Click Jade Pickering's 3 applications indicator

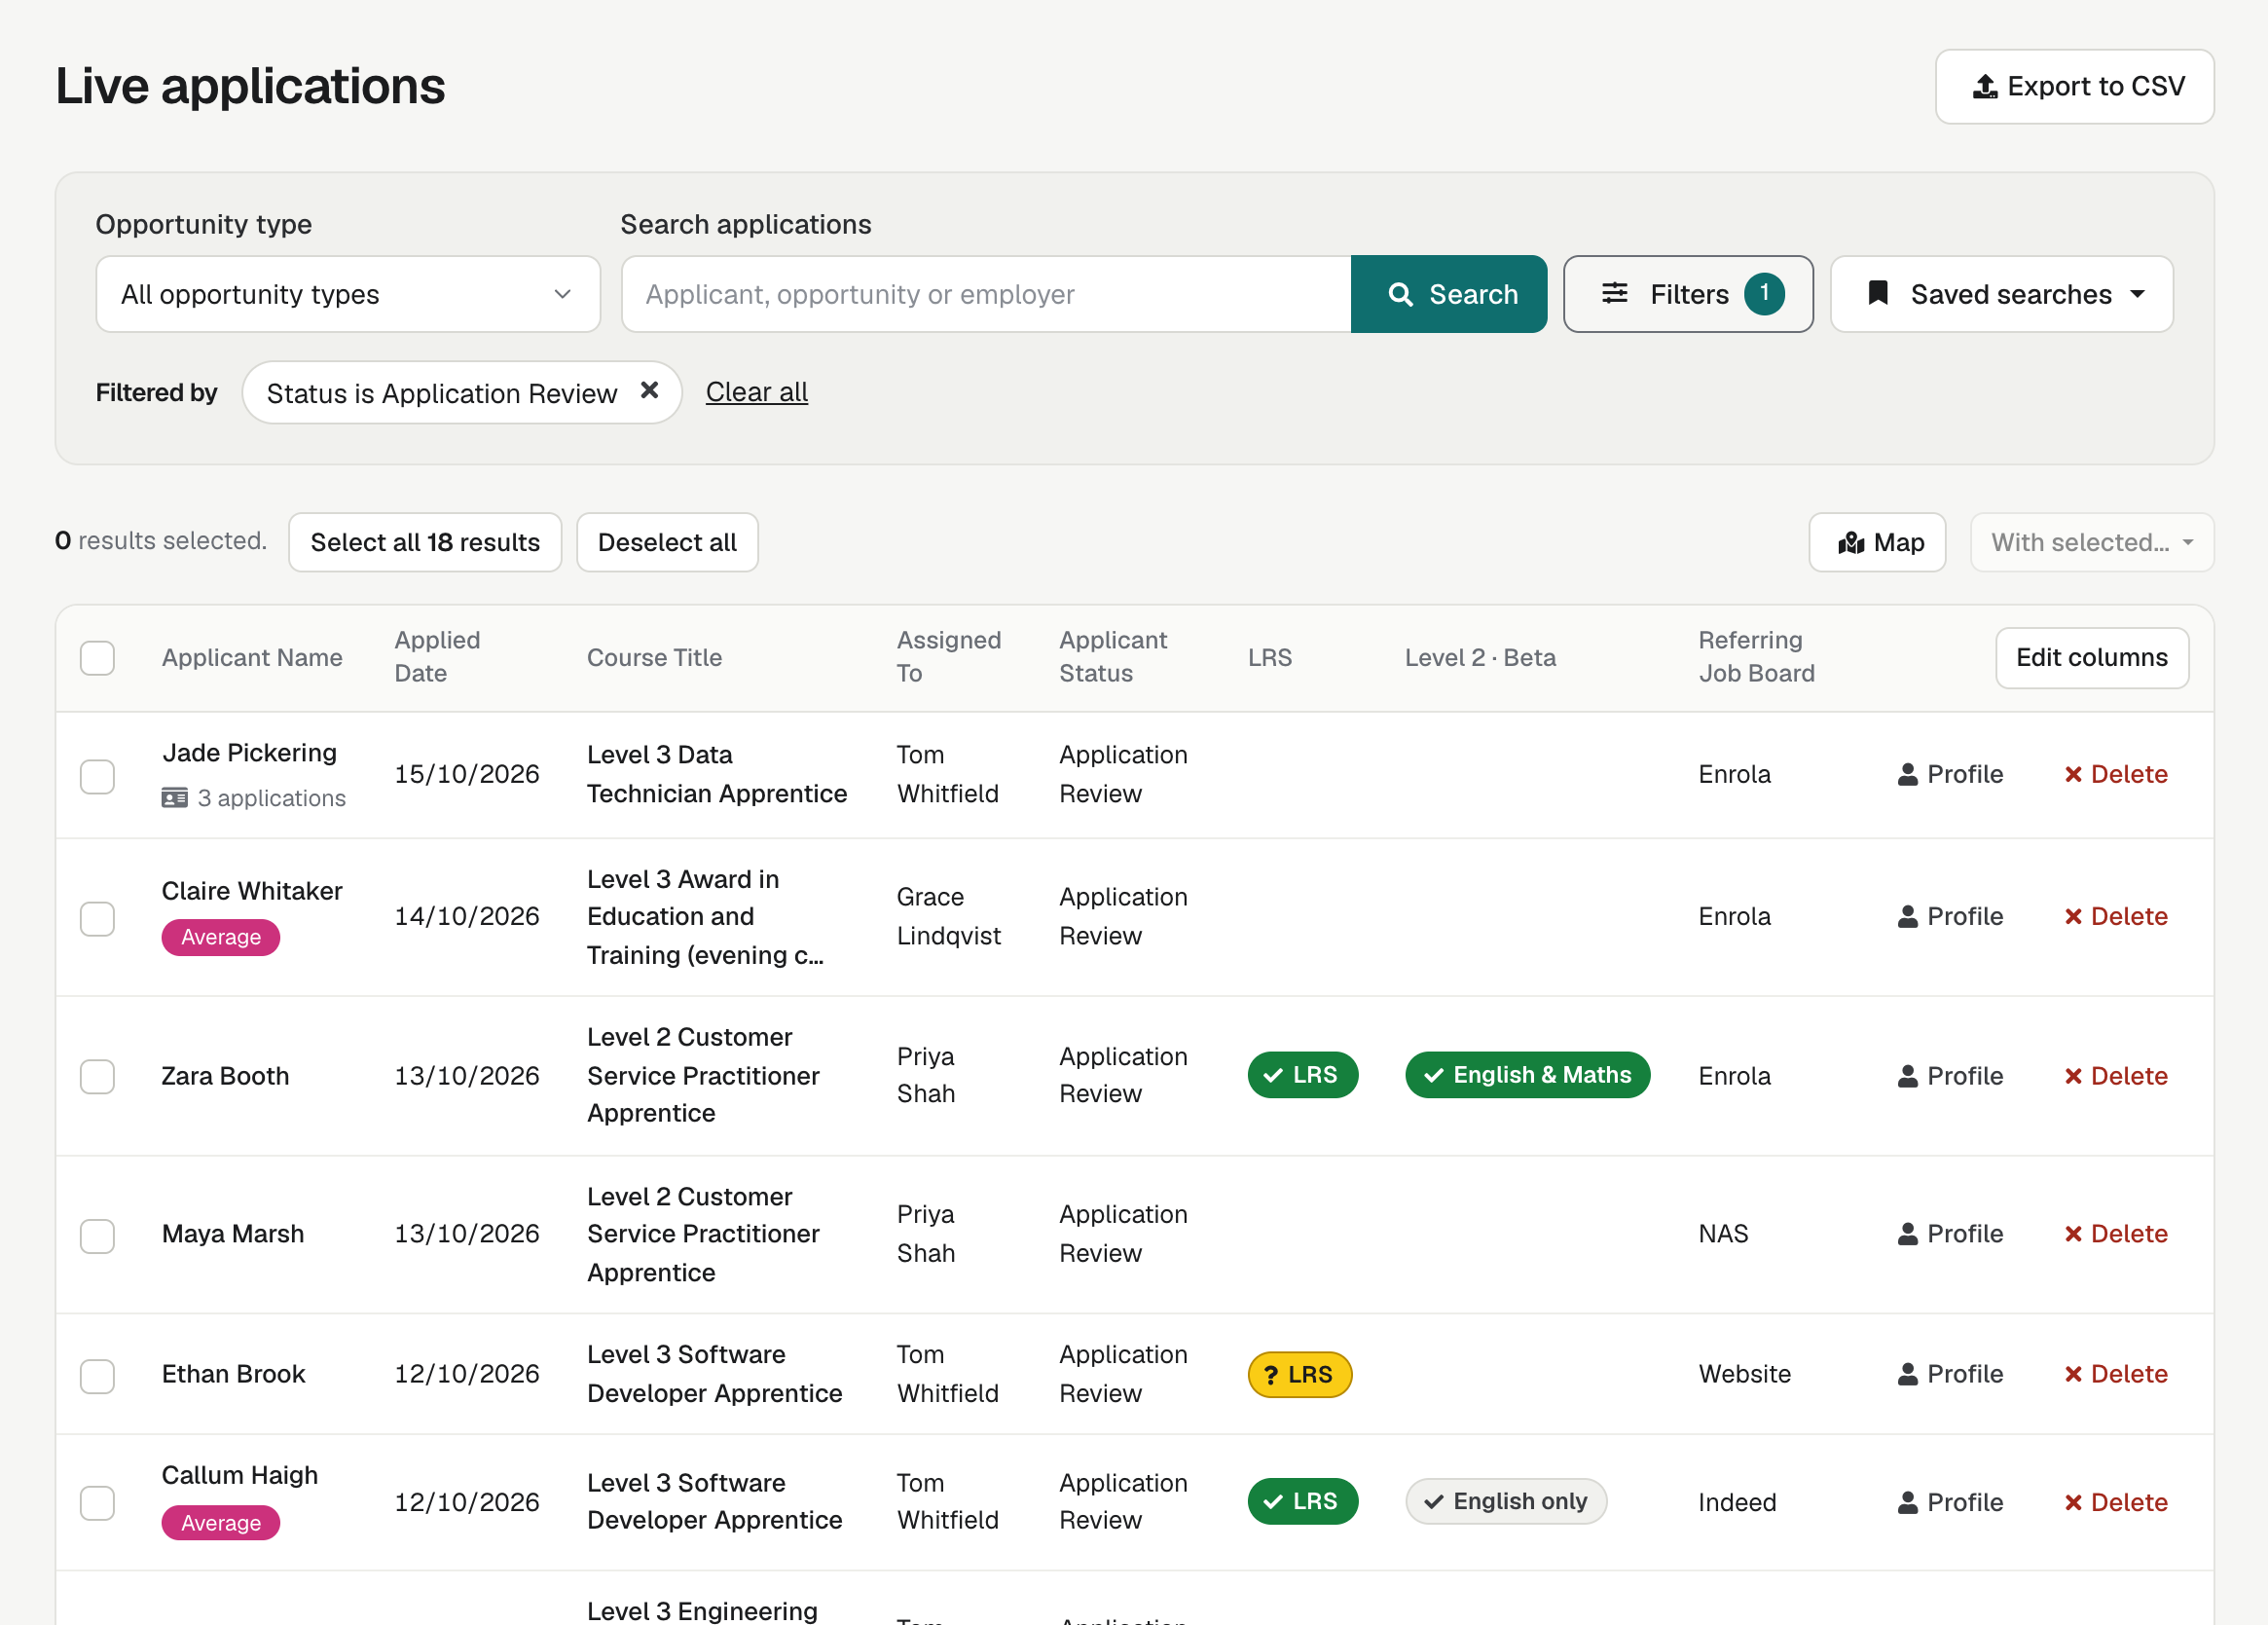coord(254,798)
